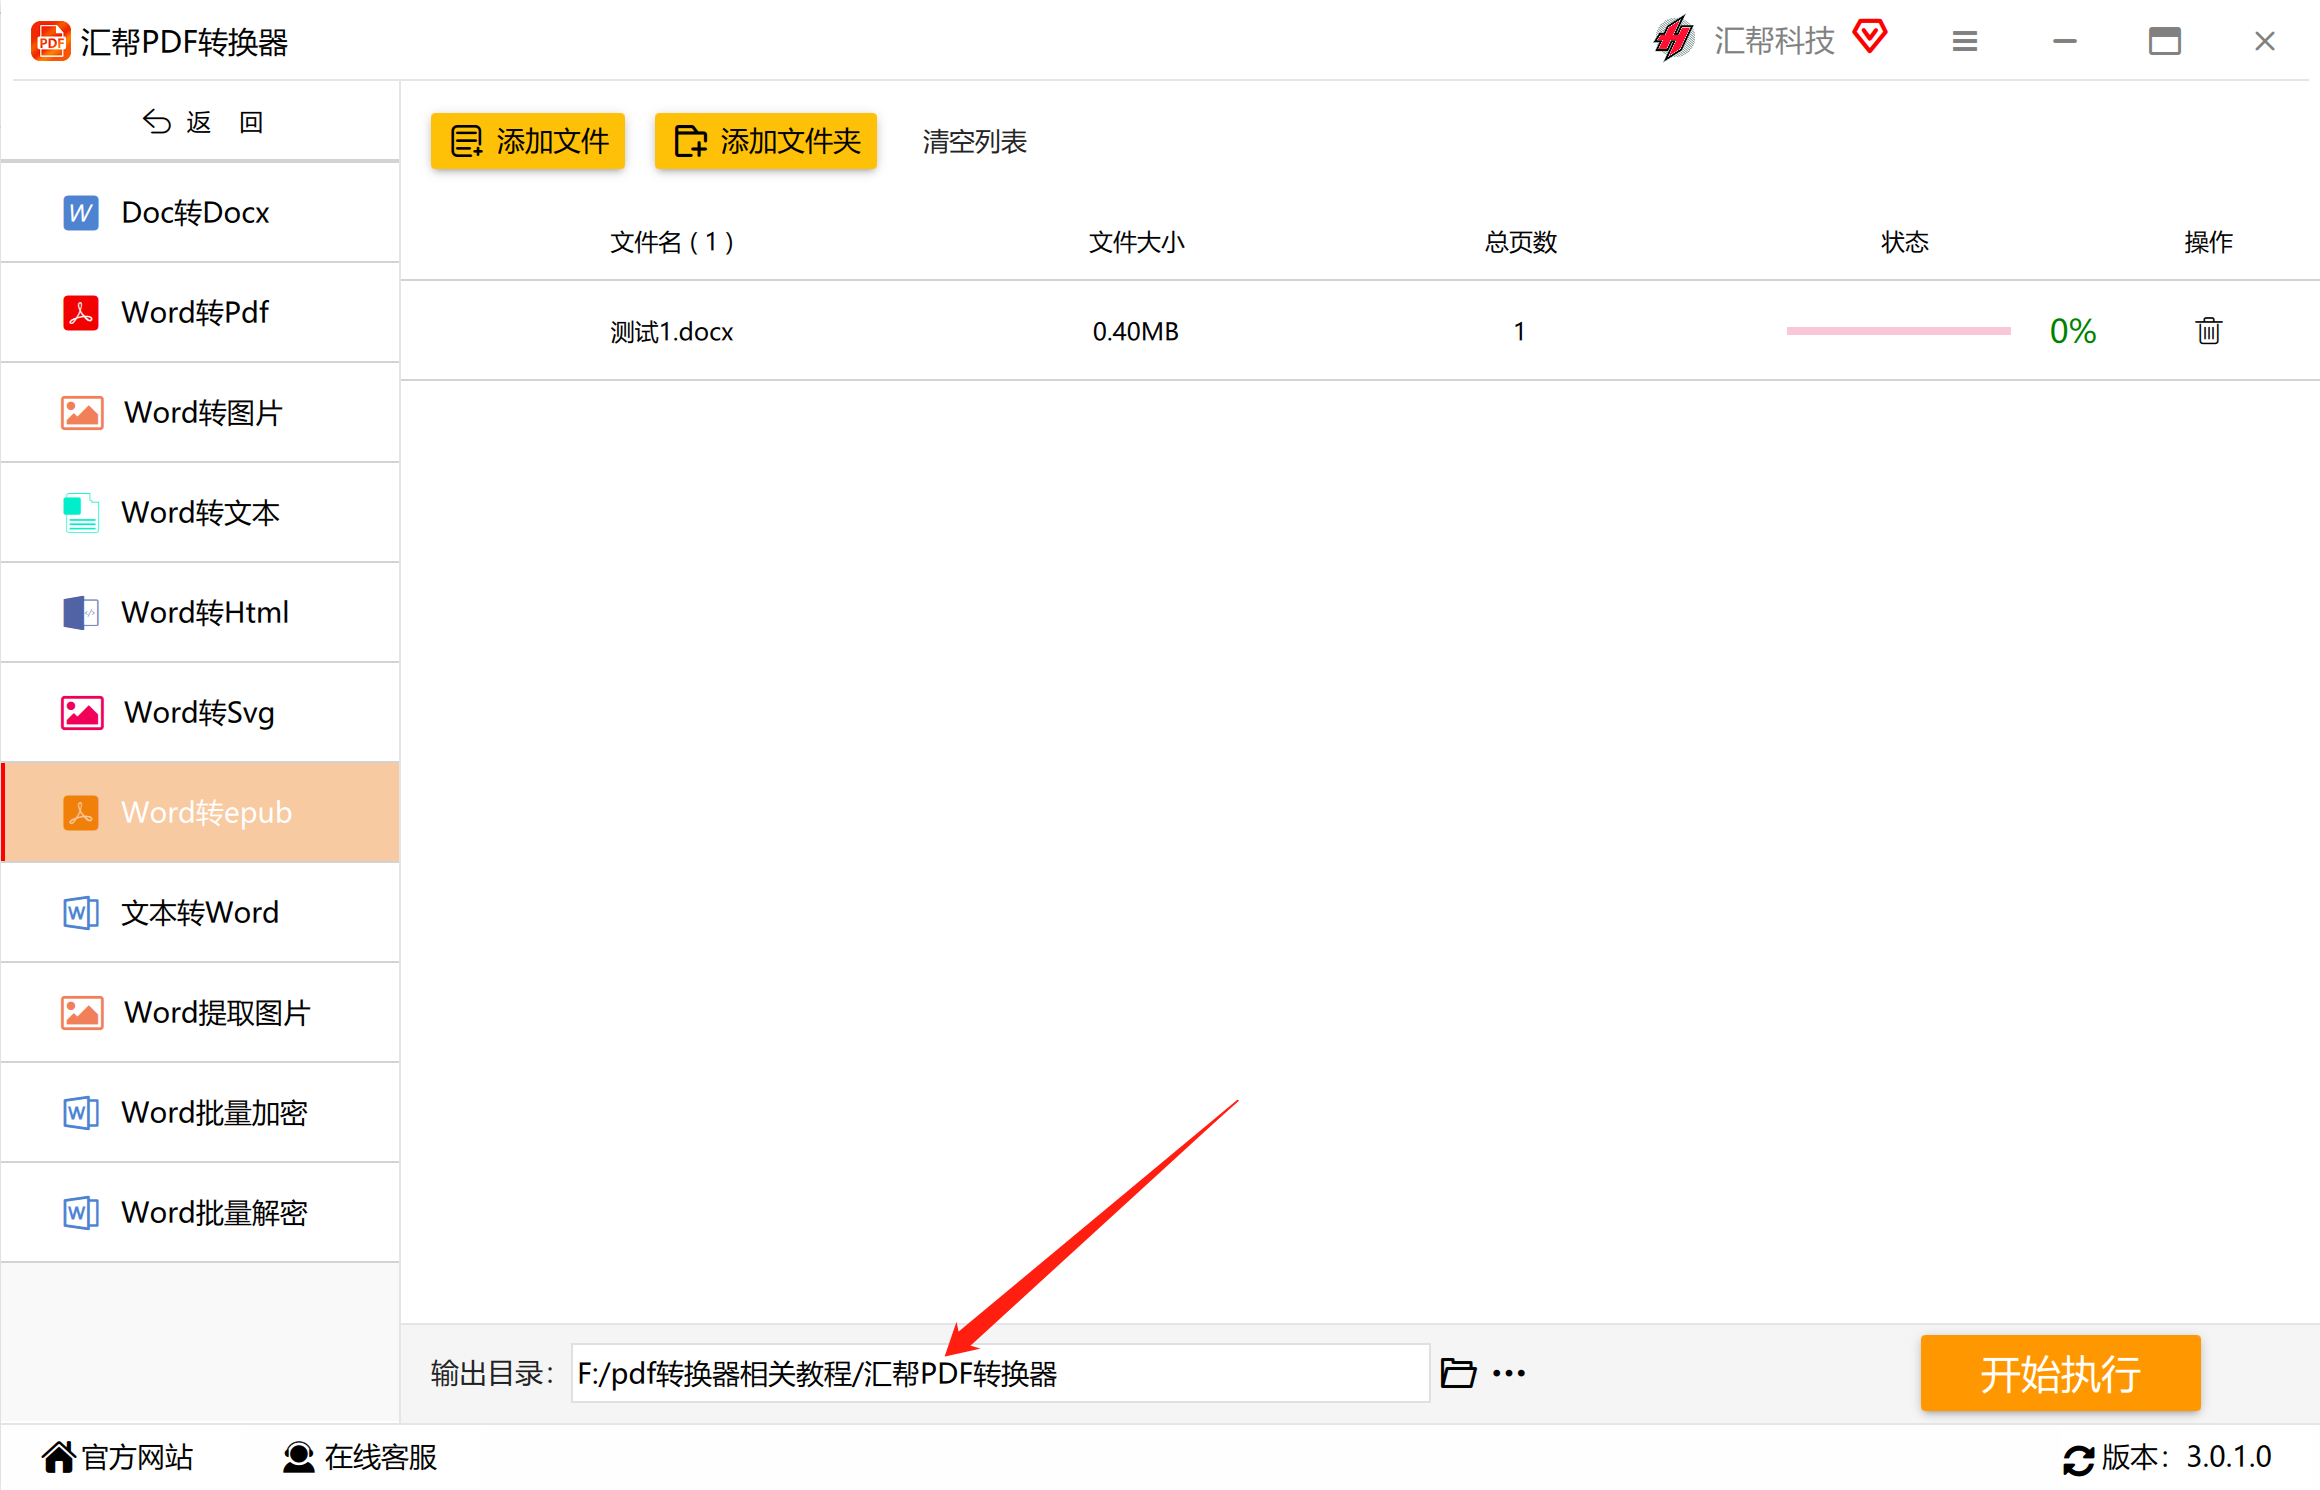2320x1490 pixels.
Task: Click the 版本: 3.0.1.0 version text
Action: (x=2186, y=1458)
